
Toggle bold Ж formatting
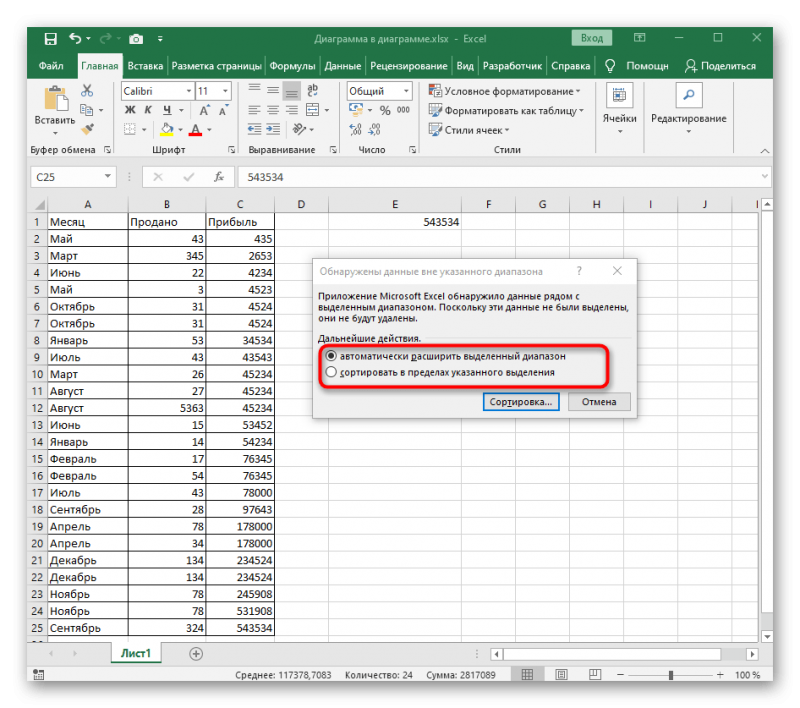(130, 110)
